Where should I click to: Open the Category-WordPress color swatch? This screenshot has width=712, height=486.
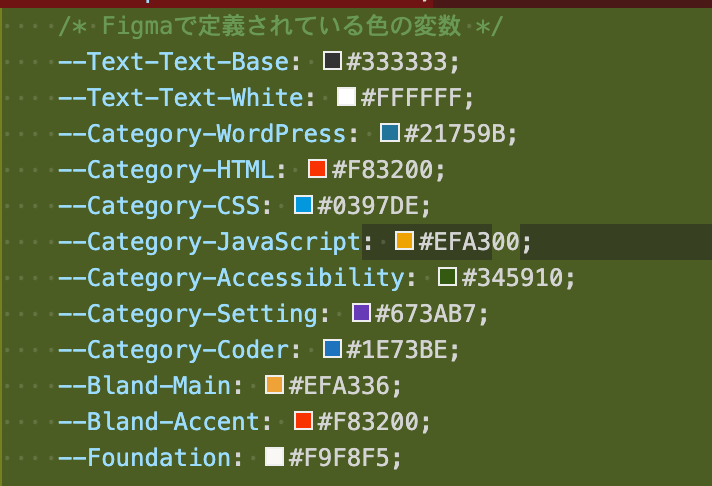(x=390, y=134)
